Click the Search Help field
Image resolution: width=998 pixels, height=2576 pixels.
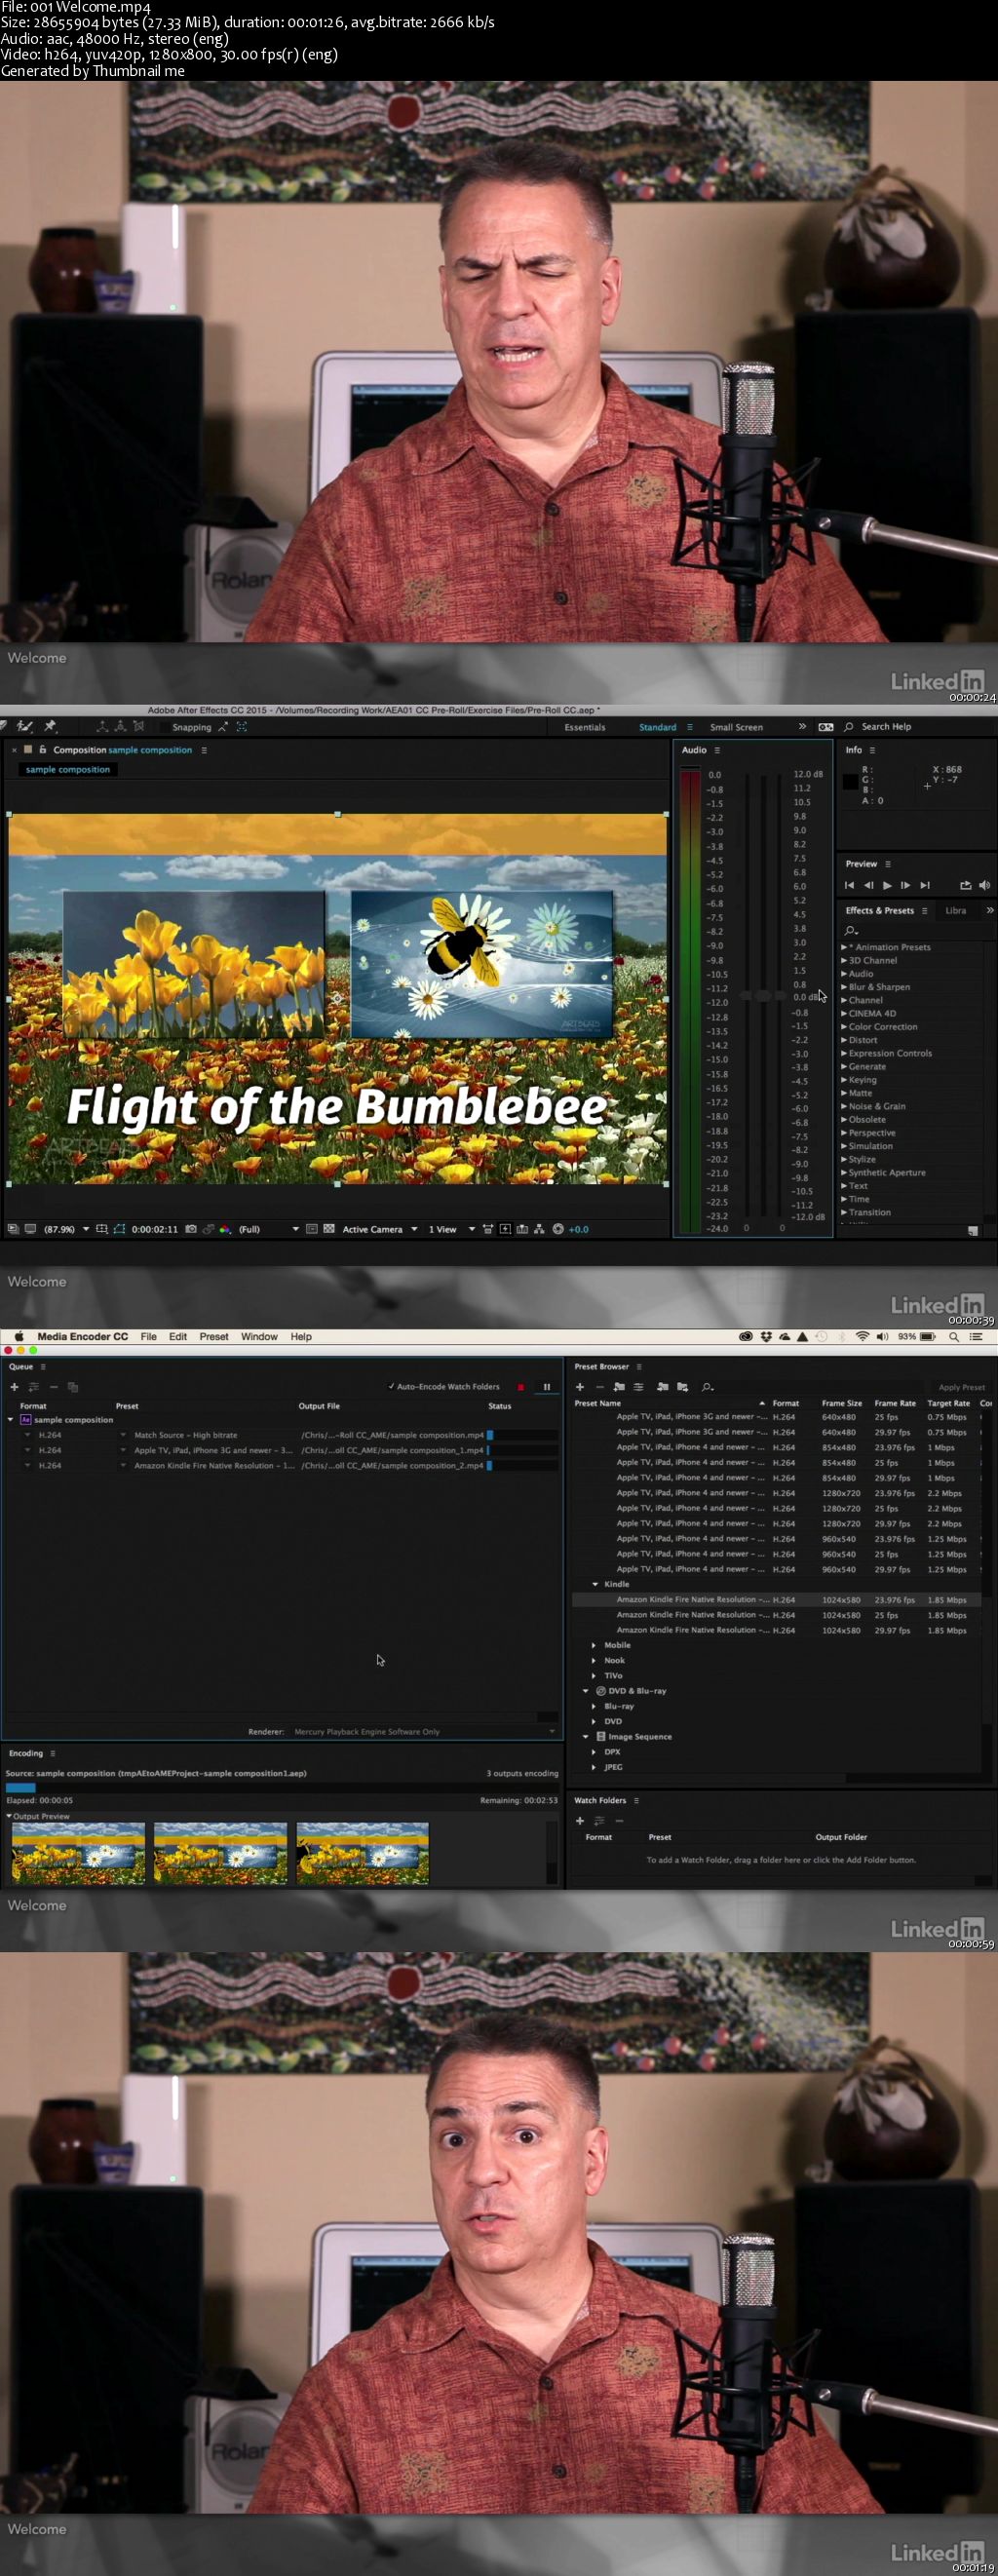click(x=886, y=727)
